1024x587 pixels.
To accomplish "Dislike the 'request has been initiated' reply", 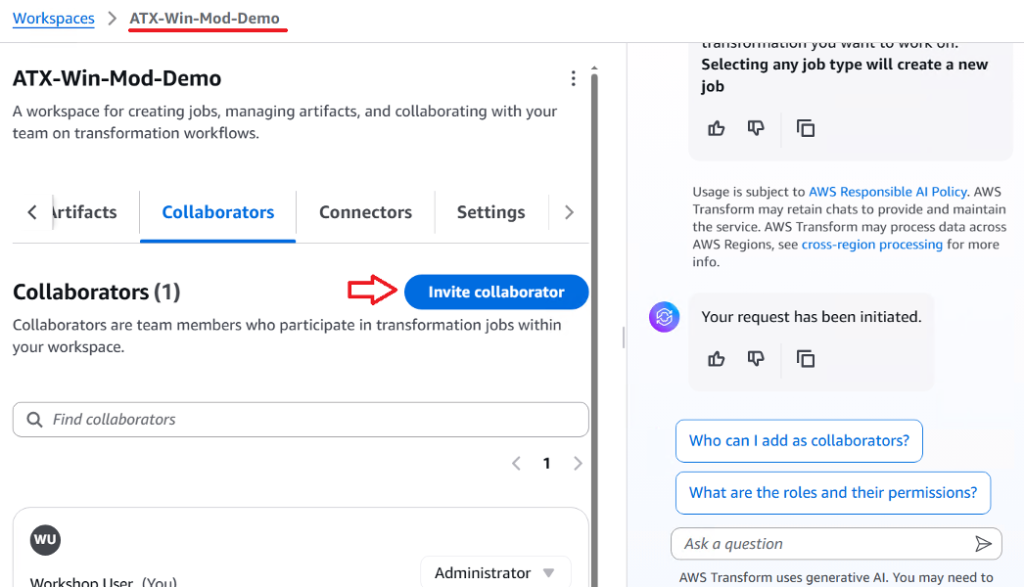I will pyautogui.click(x=756, y=358).
